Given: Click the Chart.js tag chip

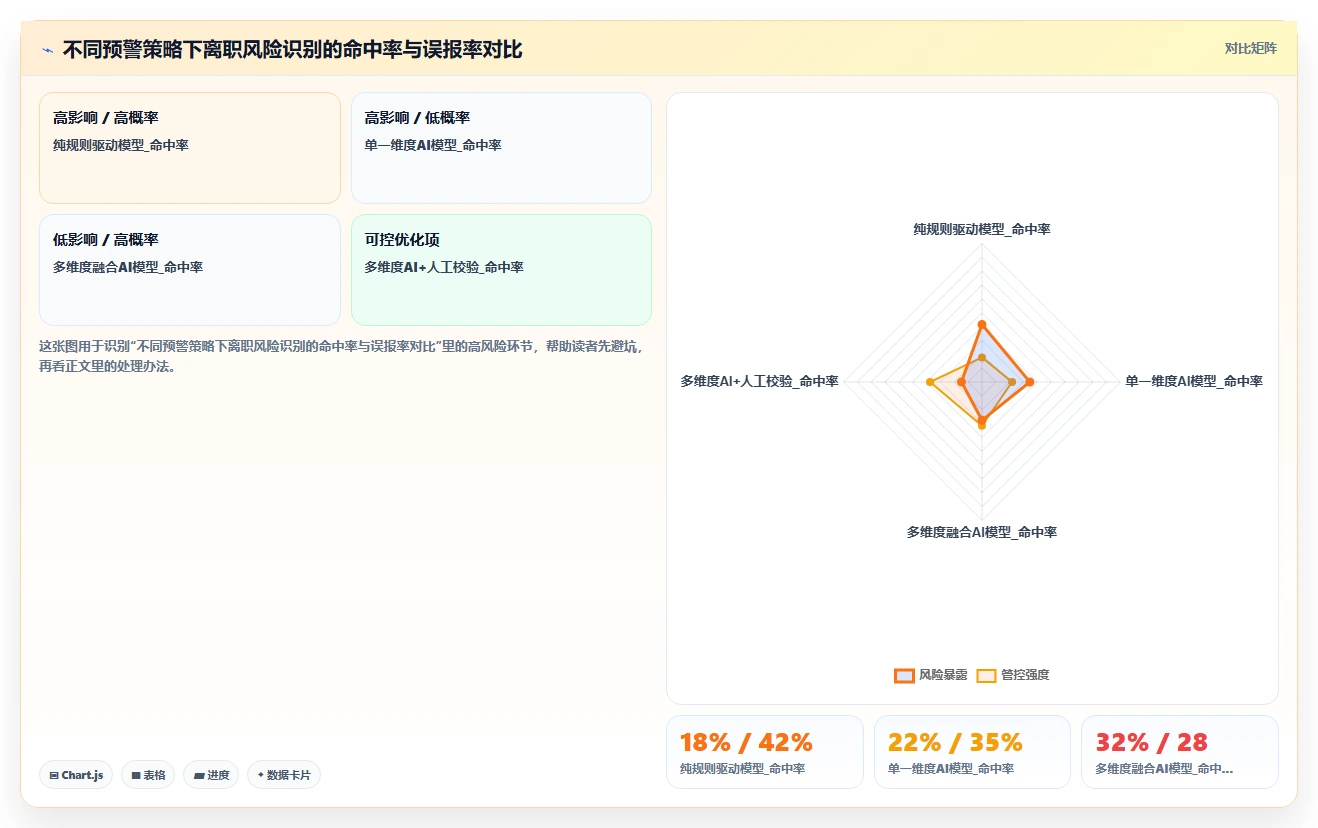Looking at the screenshot, I should click(76, 775).
